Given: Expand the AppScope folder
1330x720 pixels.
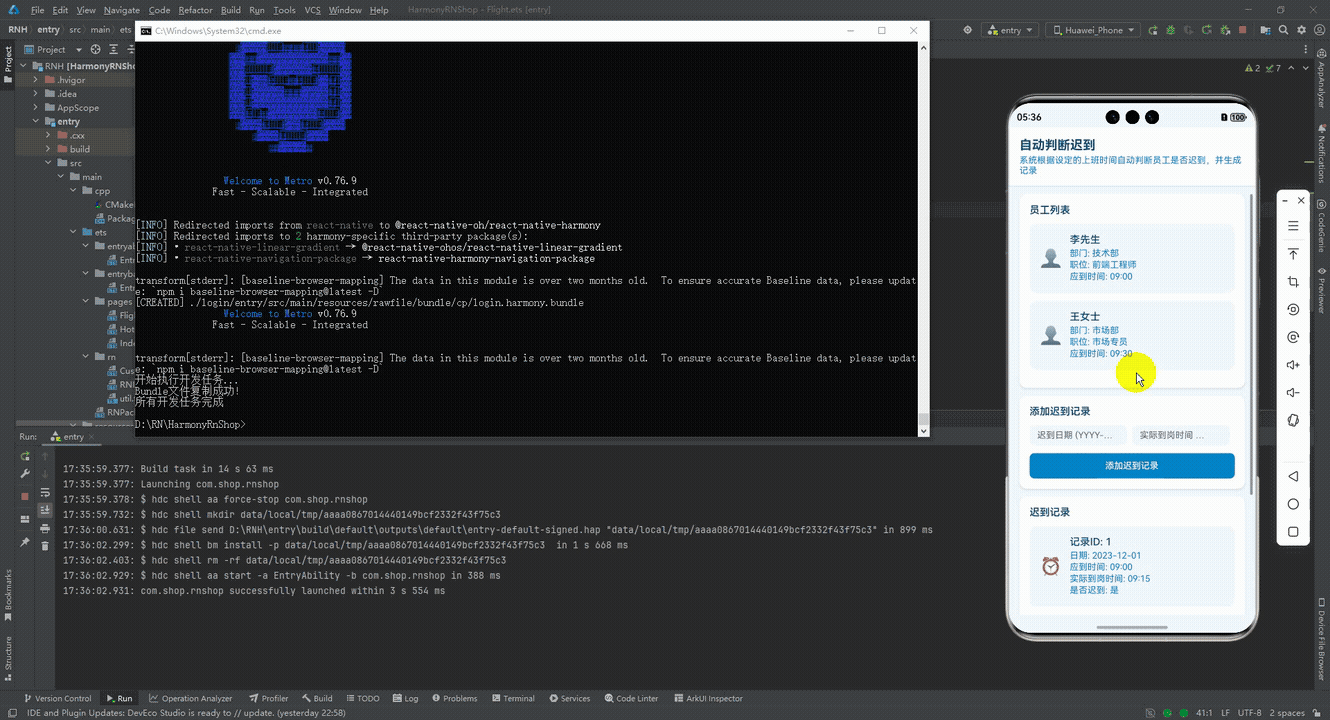Looking at the screenshot, I should coord(36,107).
